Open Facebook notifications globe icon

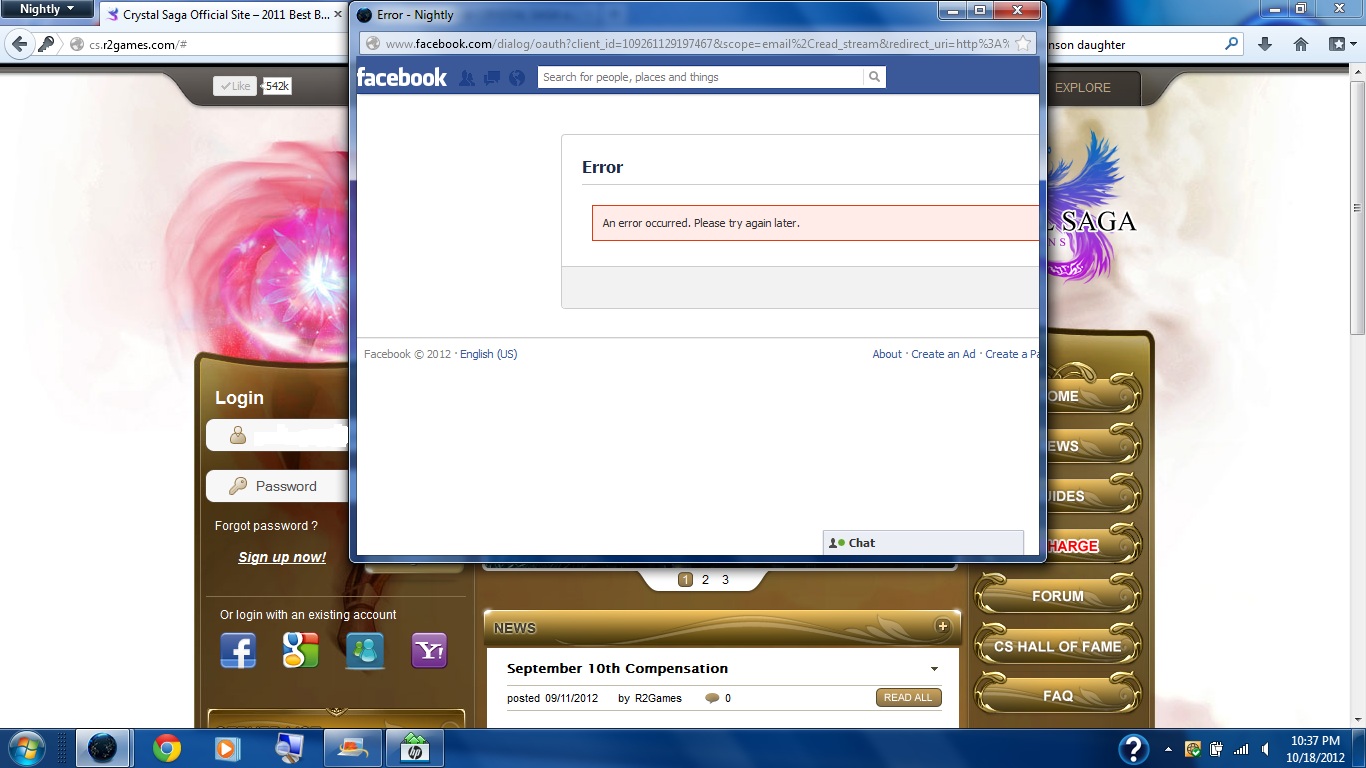pyautogui.click(x=517, y=78)
